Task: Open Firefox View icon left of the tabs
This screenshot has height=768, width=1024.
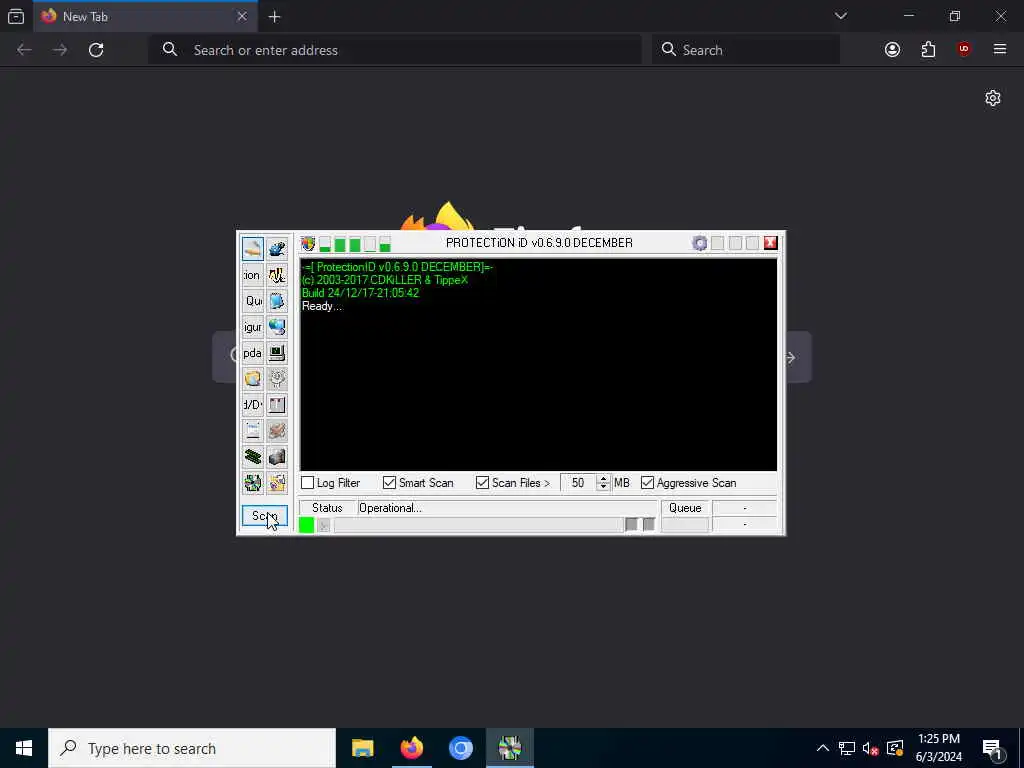Action: click(16, 16)
